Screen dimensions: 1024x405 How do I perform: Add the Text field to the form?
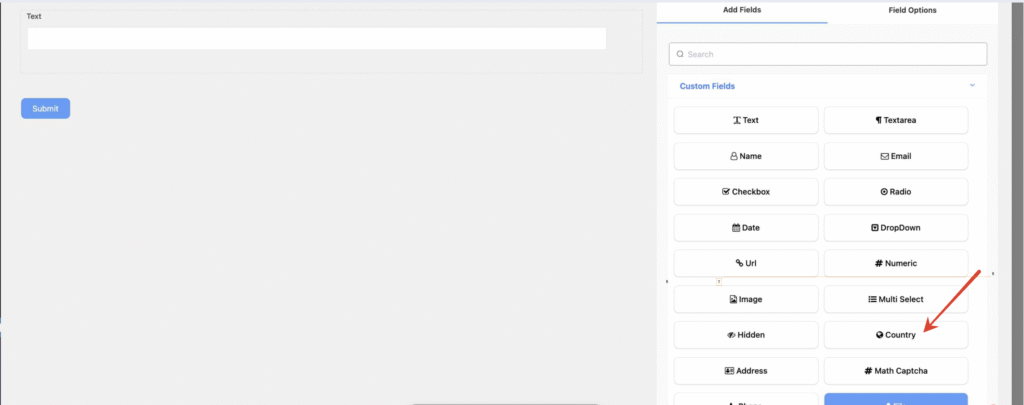pos(746,120)
